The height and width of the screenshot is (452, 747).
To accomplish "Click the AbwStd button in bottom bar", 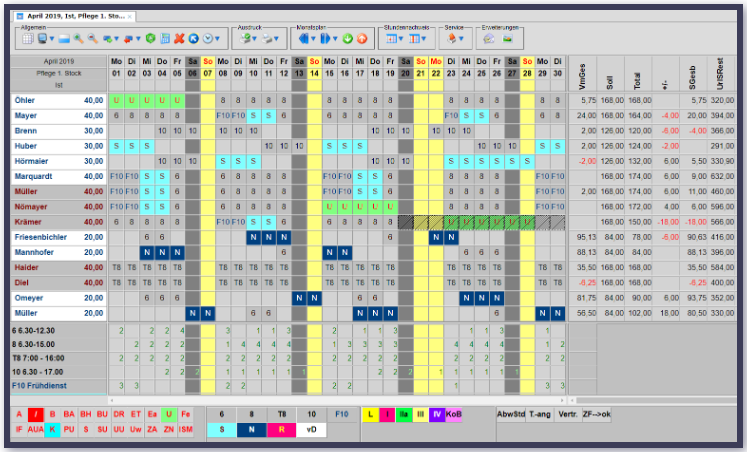I will click(512, 412).
